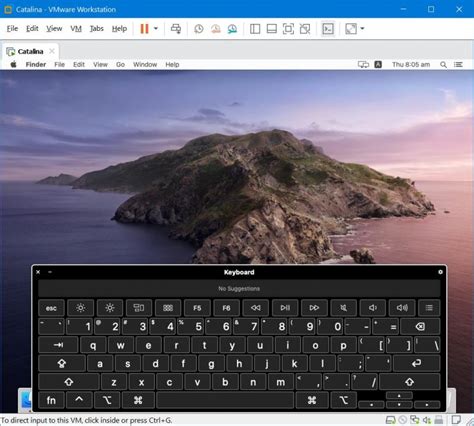Click the sound device status bar icon

click(427, 420)
